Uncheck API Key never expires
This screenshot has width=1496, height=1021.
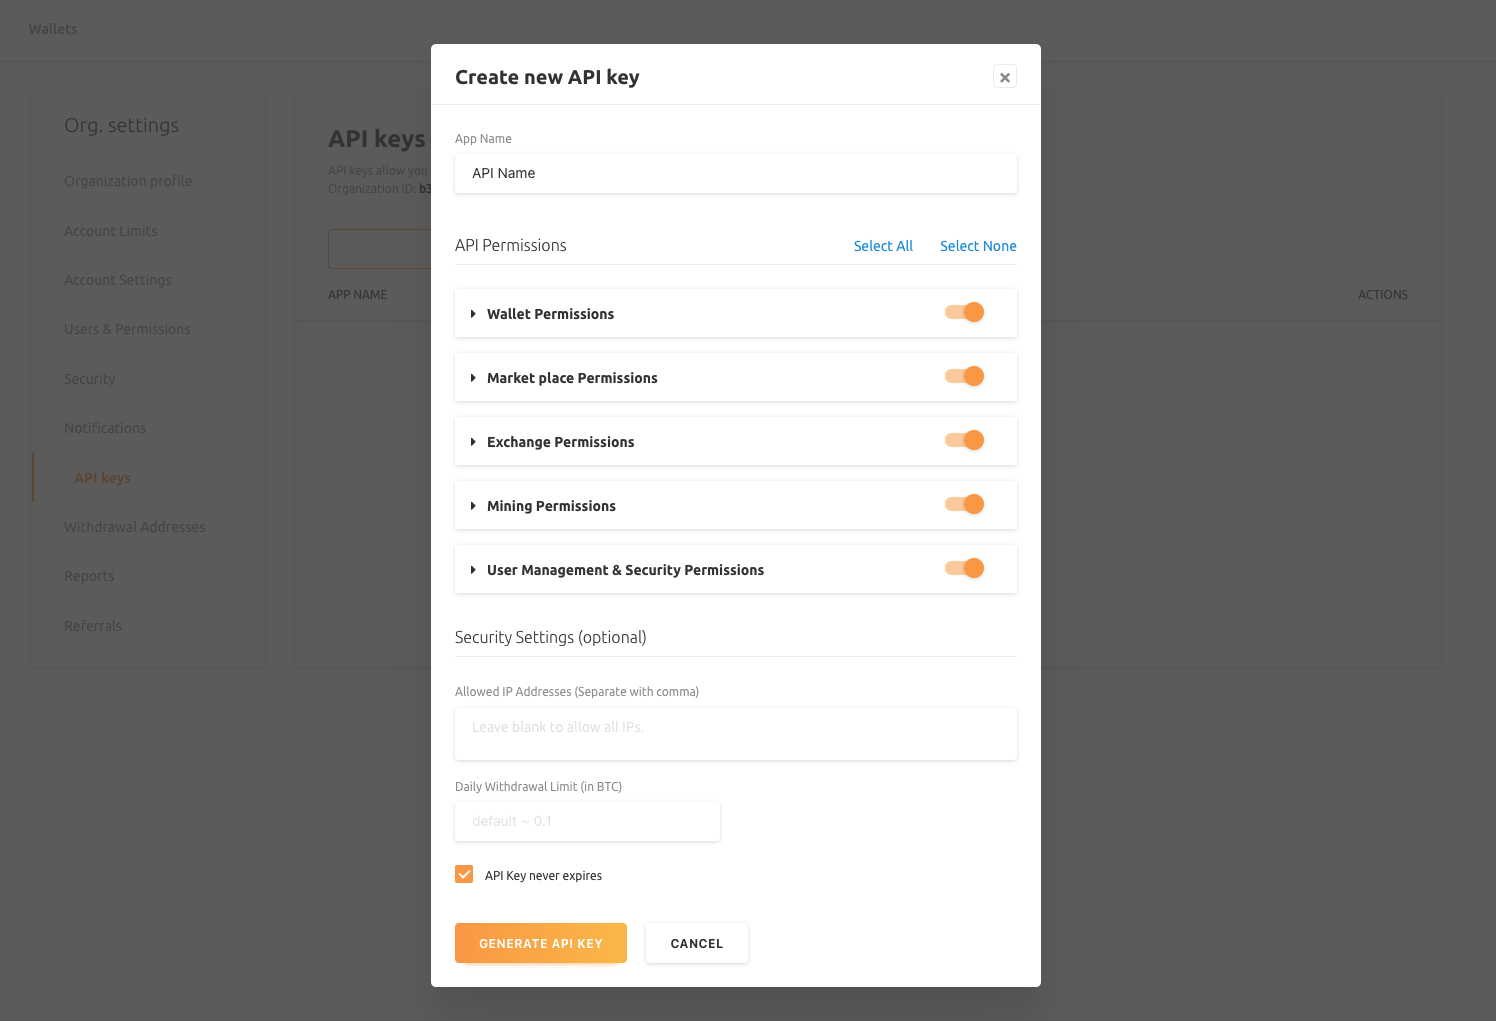click(464, 873)
